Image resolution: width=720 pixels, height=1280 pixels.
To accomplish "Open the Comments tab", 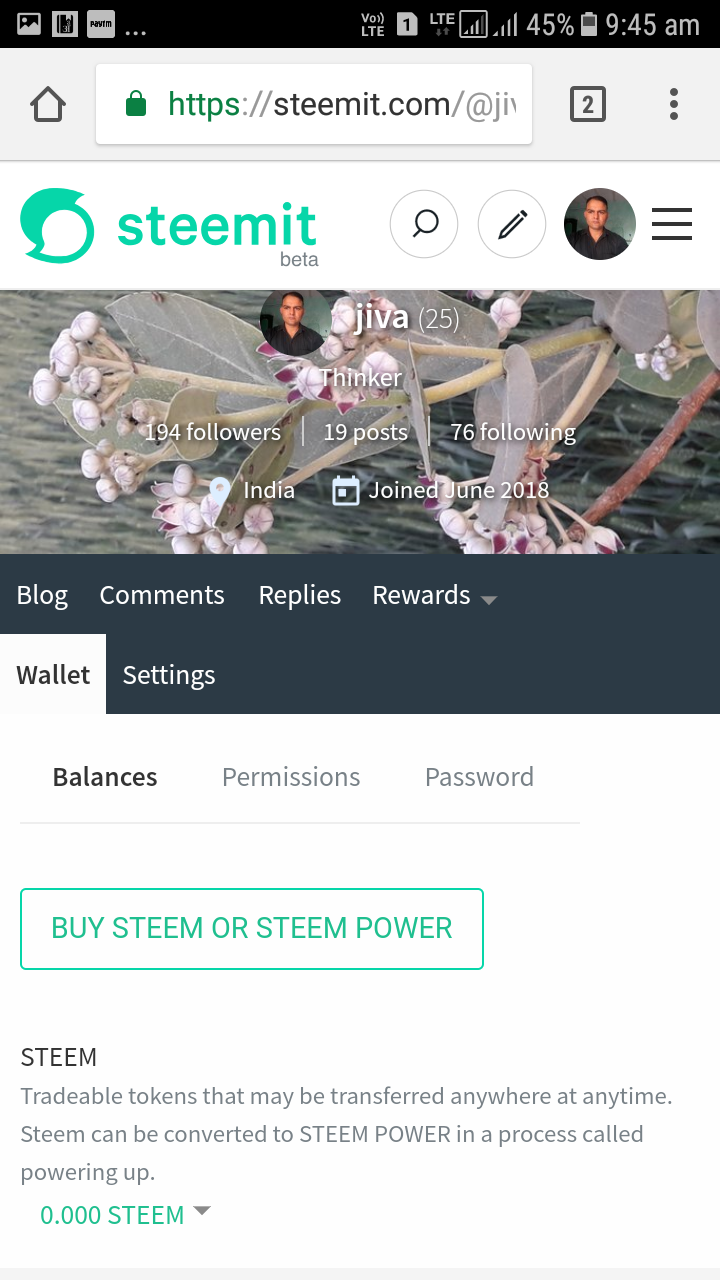I will [x=162, y=595].
